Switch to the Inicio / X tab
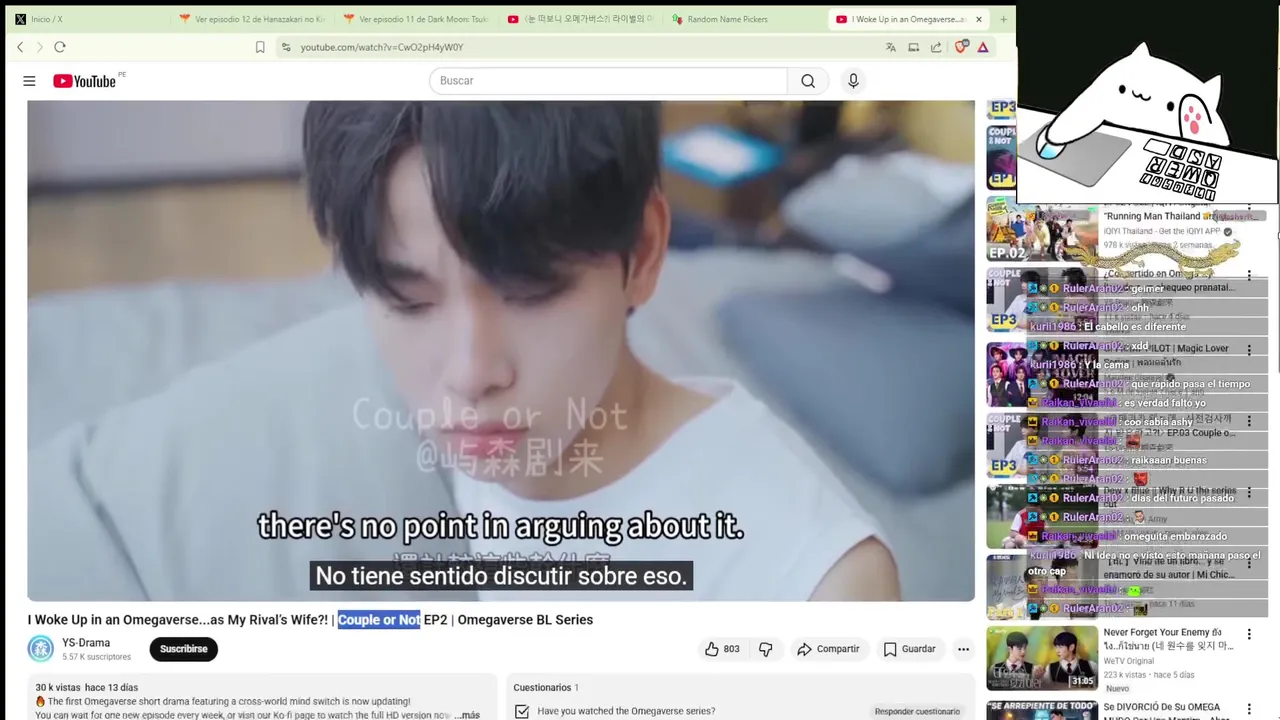This screenshot has height=720, width=1280. (x=86, y=19)
